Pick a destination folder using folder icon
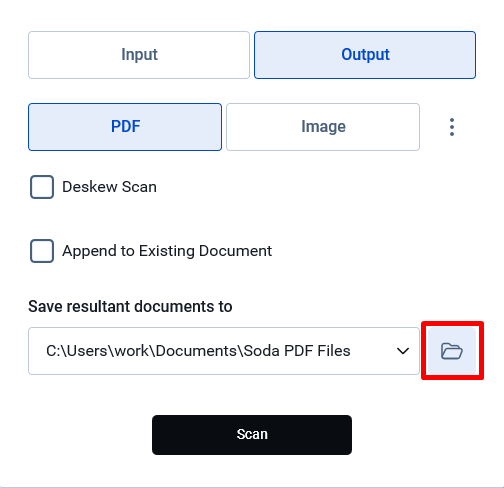This screenshot has width=504, height=488. pos(452,351)
